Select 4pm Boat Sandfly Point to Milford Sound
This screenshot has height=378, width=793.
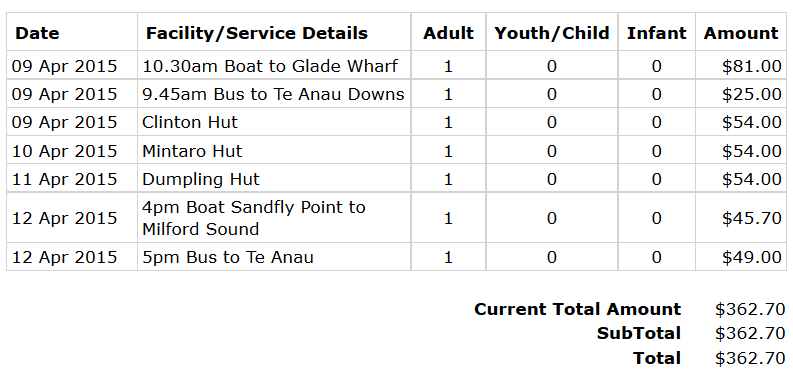tap(396, 218)
